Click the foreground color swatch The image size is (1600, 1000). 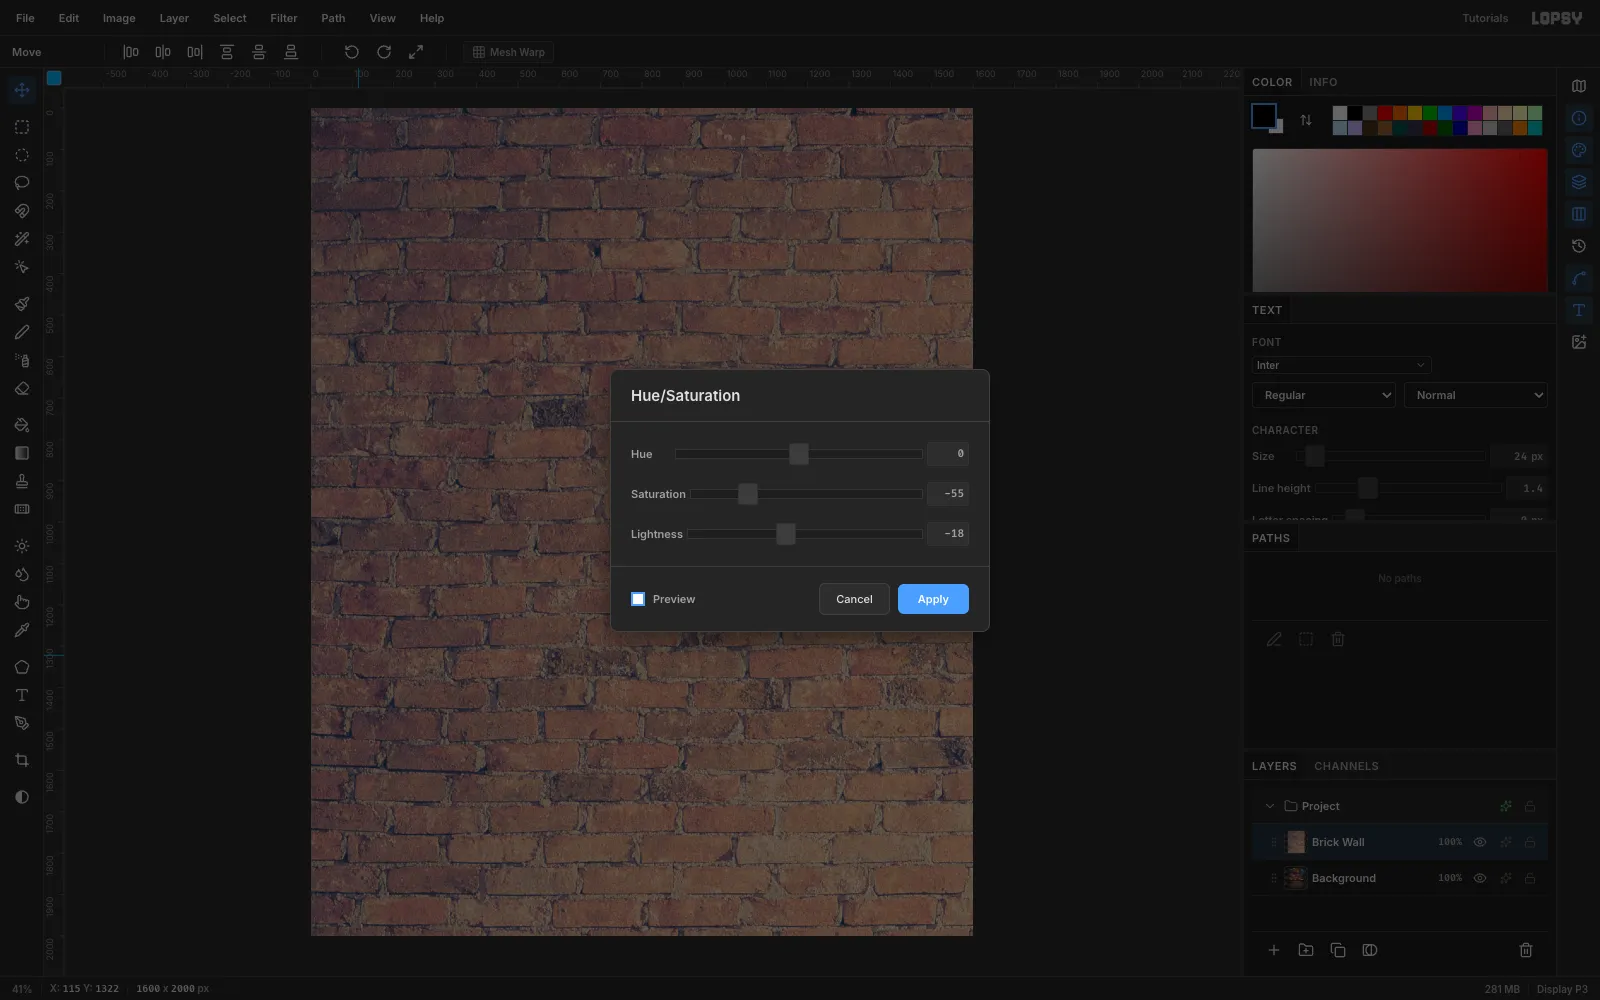[x=1264, y=116]
